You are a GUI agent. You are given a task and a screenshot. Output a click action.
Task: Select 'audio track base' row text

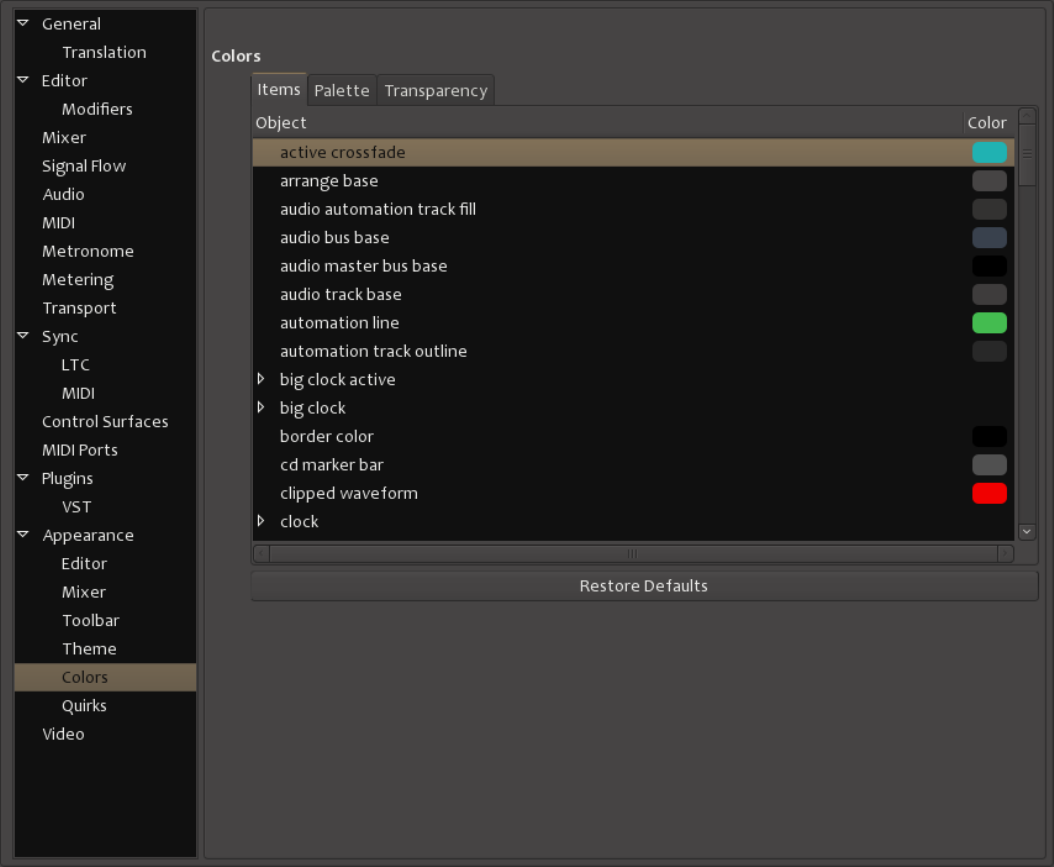pos(340,294)
